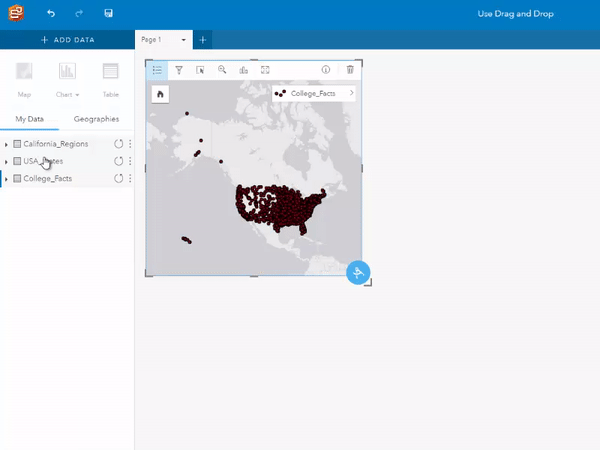Expand the College_Facts dataset
Screen dimensions: 600x450
tap(6, 179)
